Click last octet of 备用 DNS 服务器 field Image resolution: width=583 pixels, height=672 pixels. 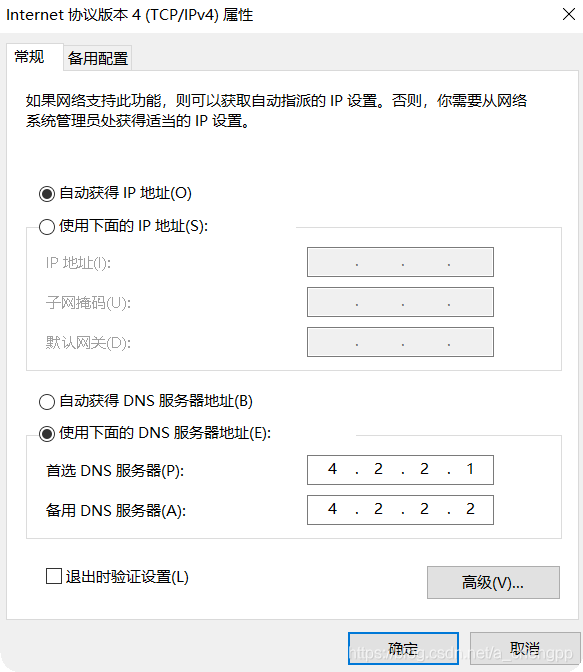(x=470, y=509)
